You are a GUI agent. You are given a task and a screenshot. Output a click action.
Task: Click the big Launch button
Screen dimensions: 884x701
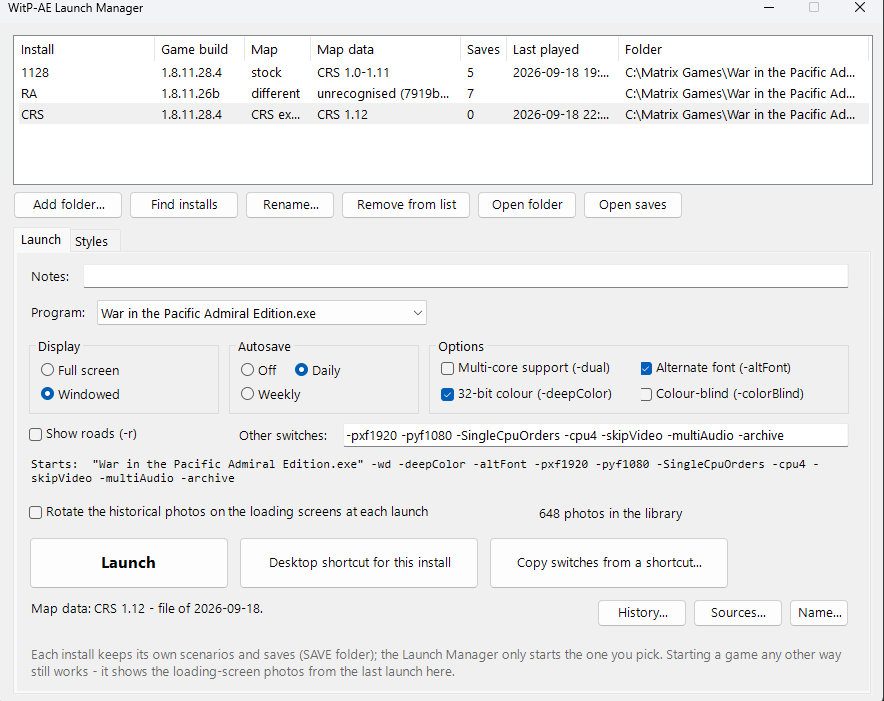pyautogui.click(x=129, y=563)
